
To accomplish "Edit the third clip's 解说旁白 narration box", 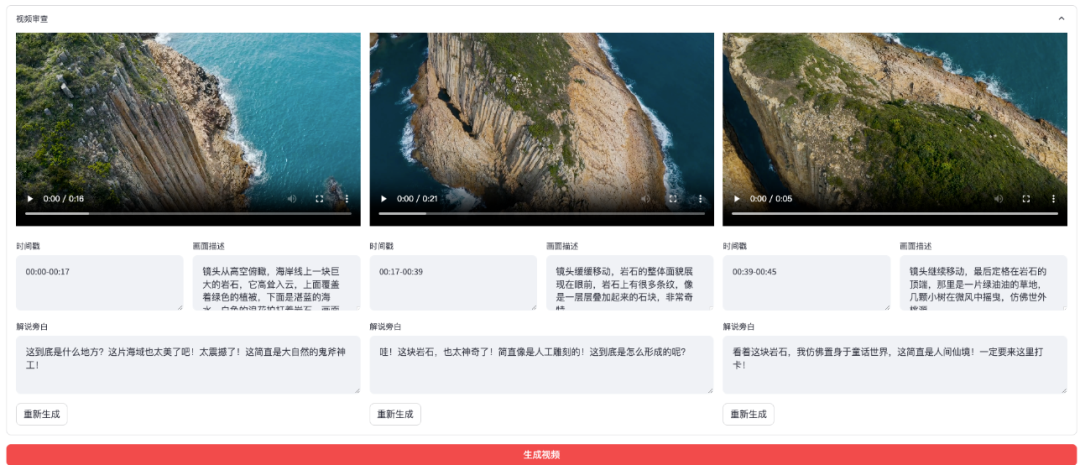I will [895, 364].
